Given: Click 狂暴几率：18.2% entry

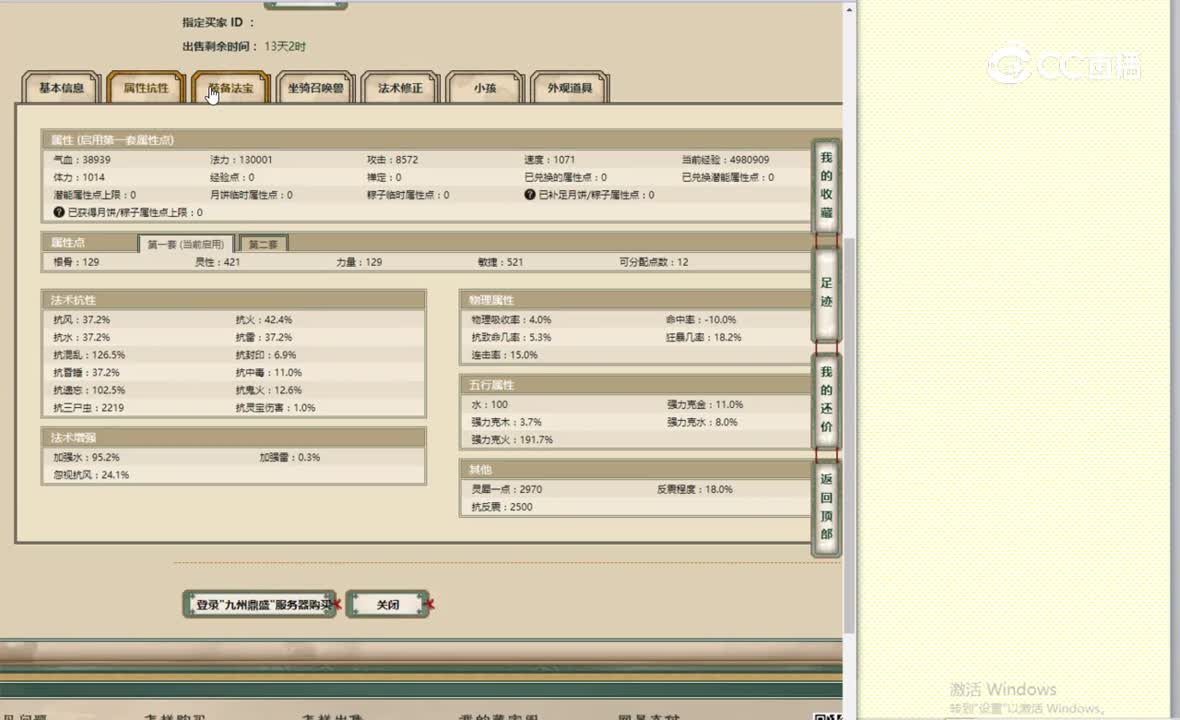Looking at the screenshot, I should [x=704, y=338].
